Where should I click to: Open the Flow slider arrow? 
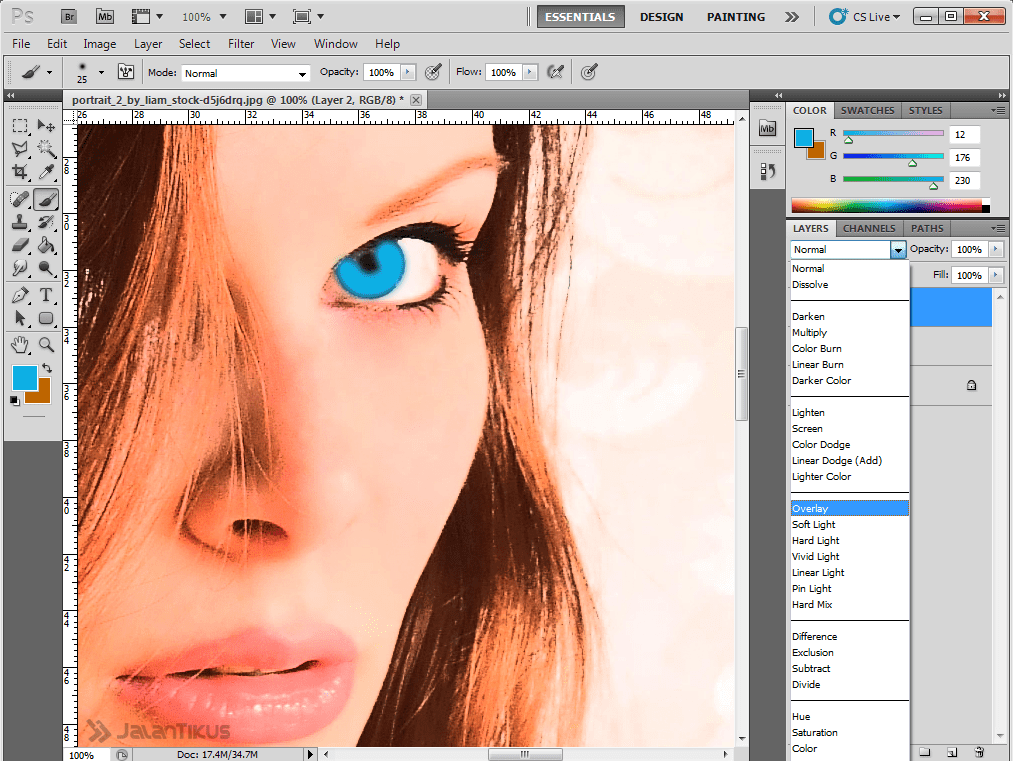pyautogui.click(x=530, y=72)
